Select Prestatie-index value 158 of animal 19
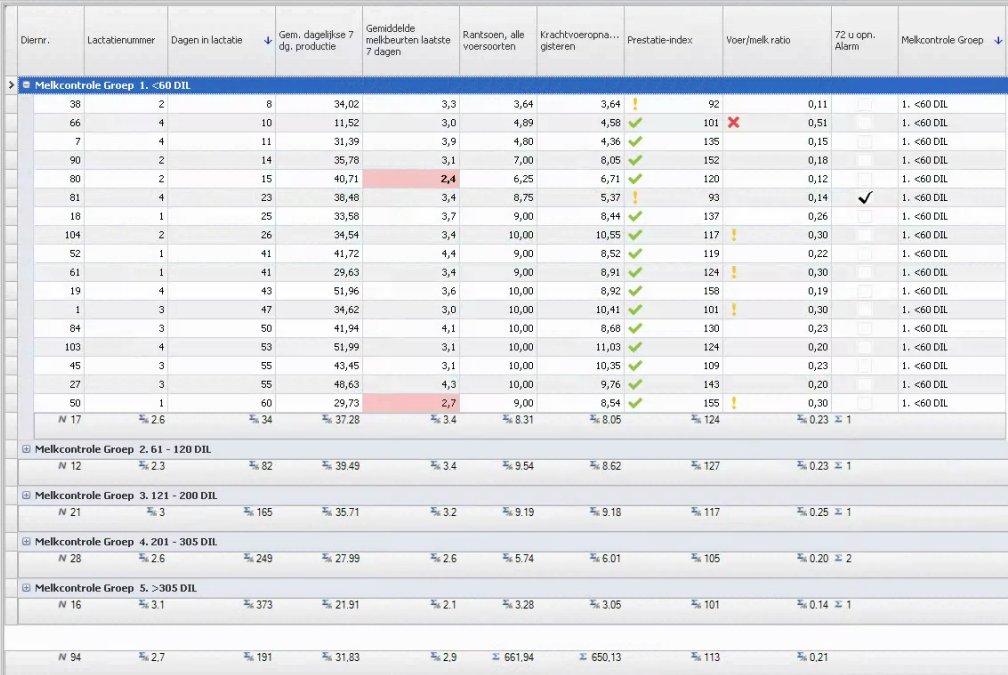This screenshot has height=675, width=1008. click(711, 291)
